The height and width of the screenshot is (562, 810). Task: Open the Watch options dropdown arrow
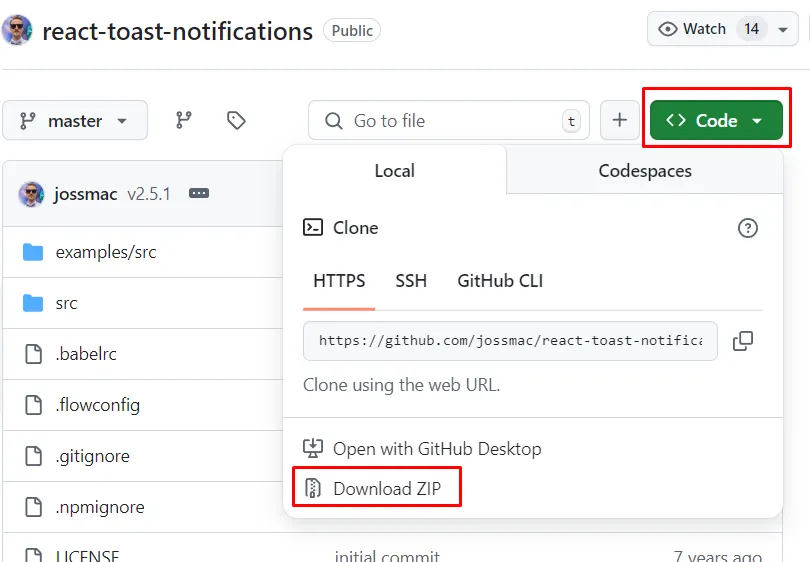pyautogui.click(x=783, y=29)
